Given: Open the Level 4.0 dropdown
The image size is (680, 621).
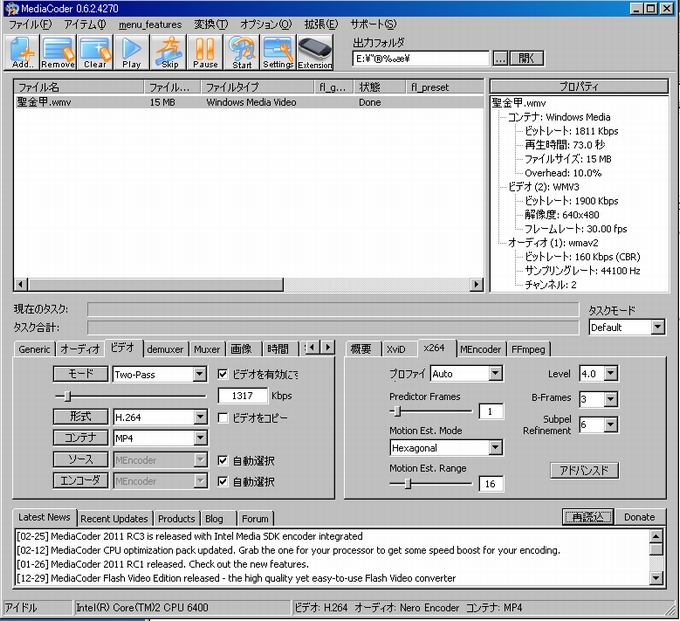Looking at the screenshot, I should coord(611,373).
